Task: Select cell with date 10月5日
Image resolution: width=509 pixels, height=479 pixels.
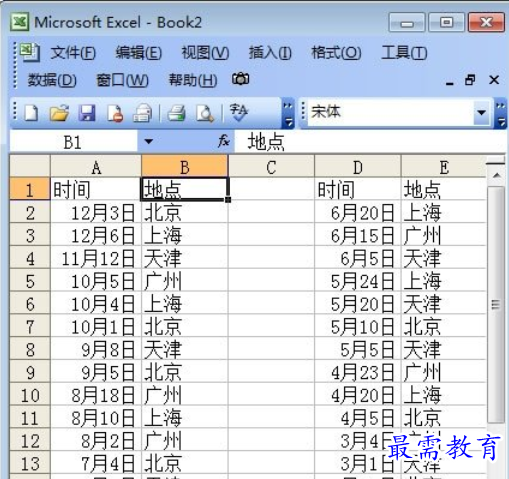Action: tap(96, 280)
